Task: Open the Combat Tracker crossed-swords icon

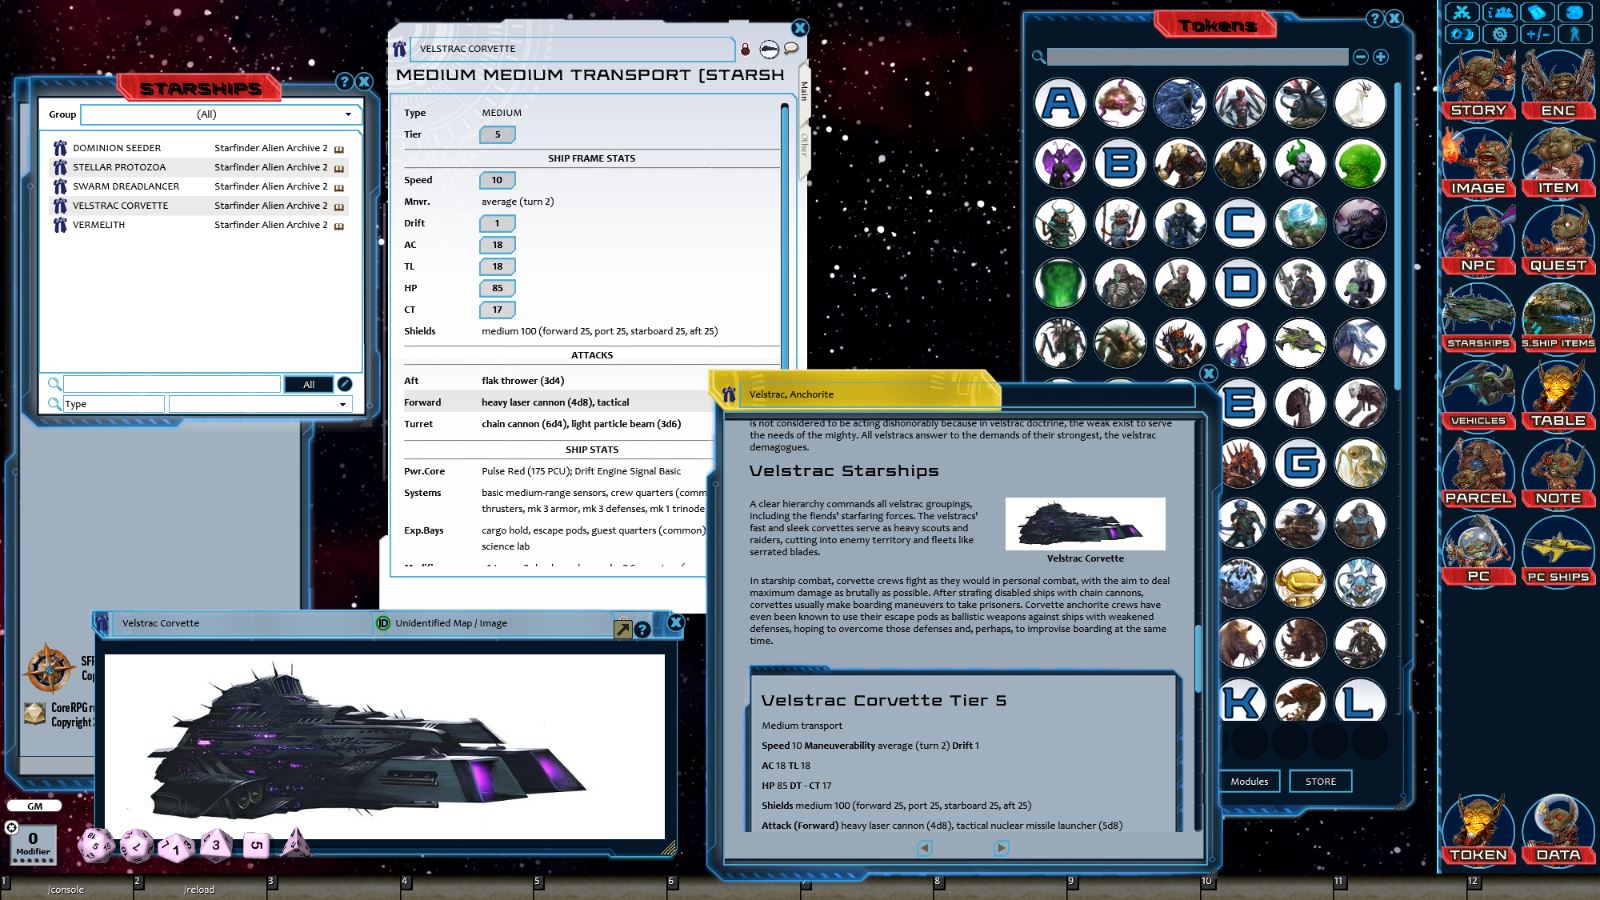Action: [x=1462, y=12]
